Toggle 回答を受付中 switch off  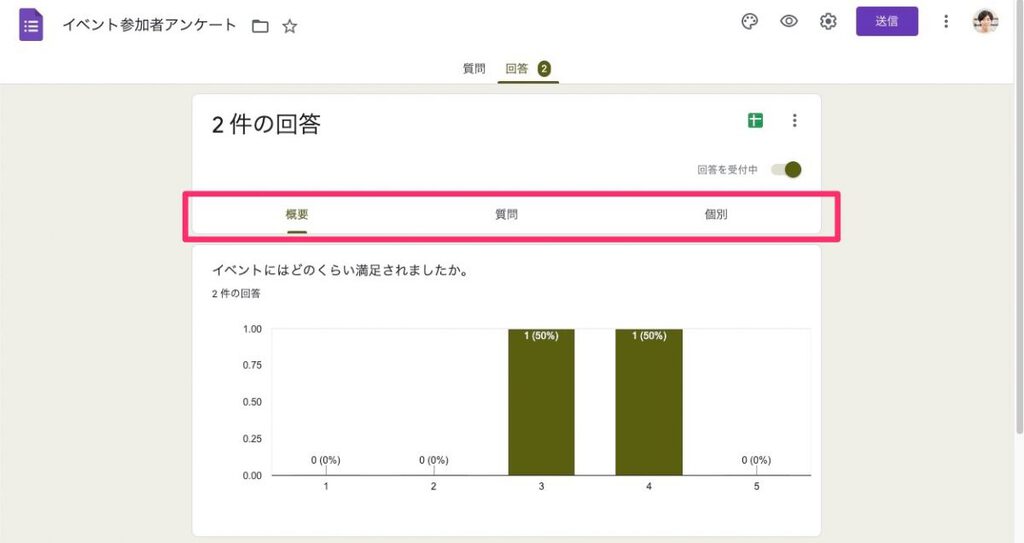(x=786, y=170)
